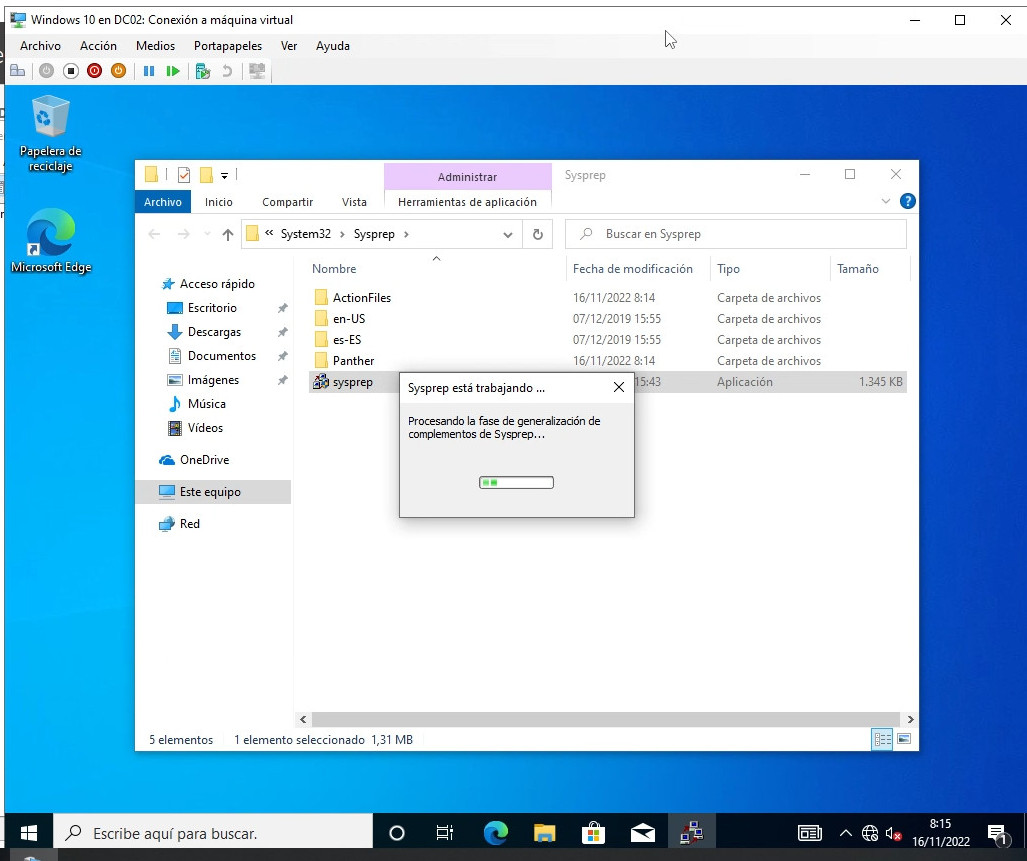Image resolution: width=1027 pixels, height=861 pixels.
Task: Click the white Turn Off VM button
Action: [x=70, y=71]
